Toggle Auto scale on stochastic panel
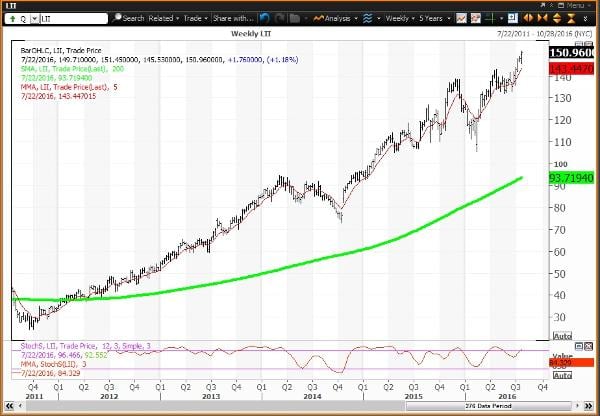600x416 pixels. pyautogui.click(x=562, y=375)
